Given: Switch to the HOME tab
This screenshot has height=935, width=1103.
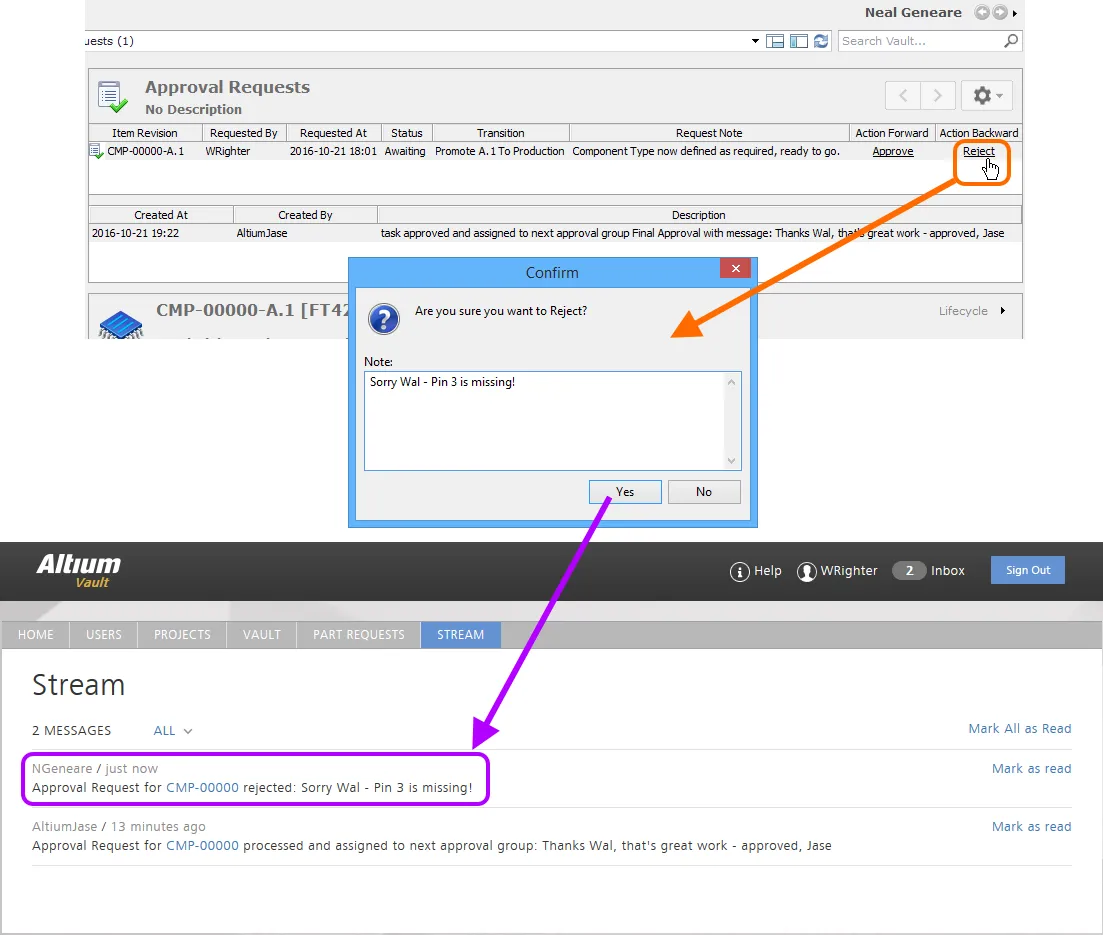Looking at the screenshot, I should coord(36,635).
